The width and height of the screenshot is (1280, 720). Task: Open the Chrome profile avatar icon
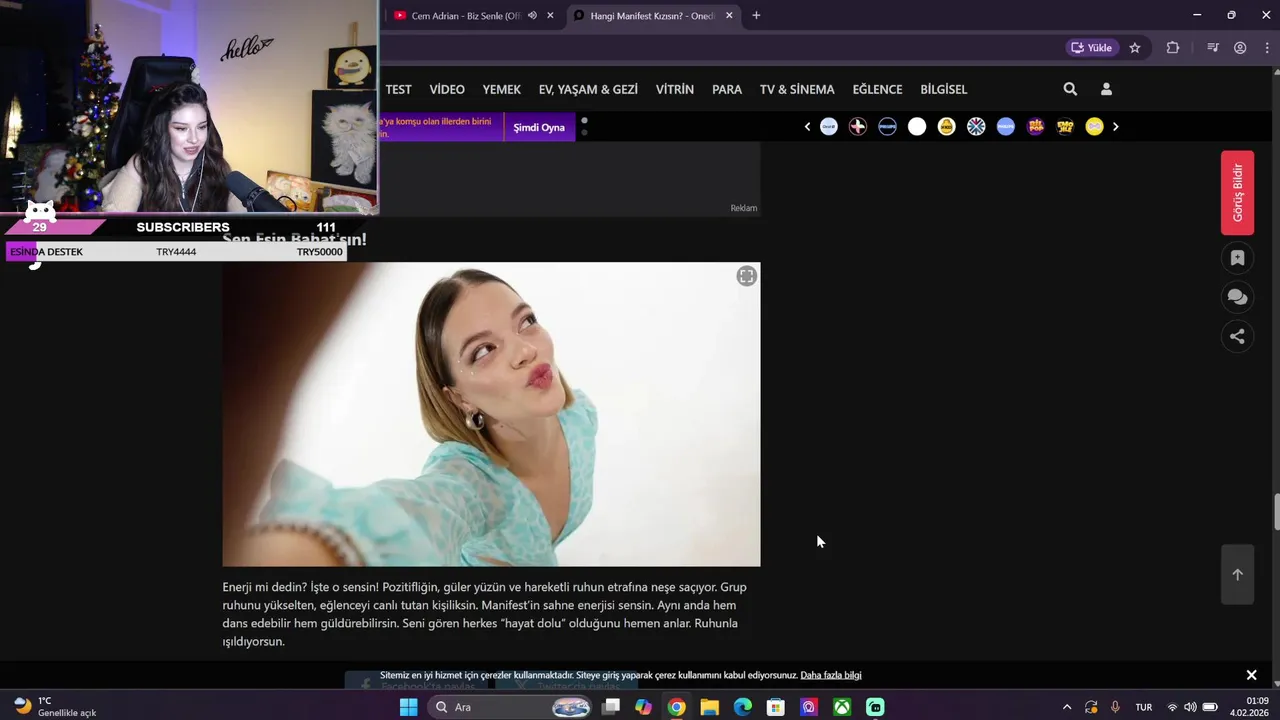[1240, 47]
